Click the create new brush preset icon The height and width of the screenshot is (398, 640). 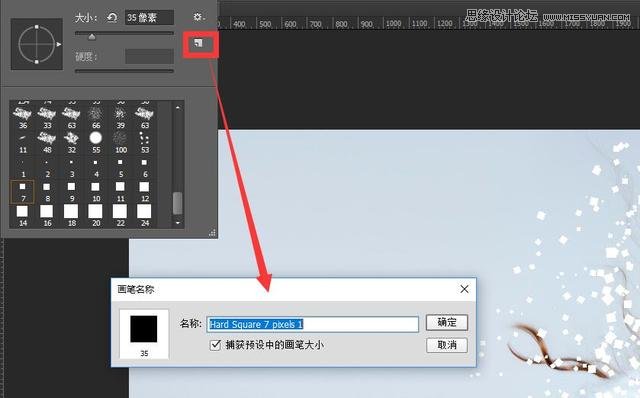198,43
